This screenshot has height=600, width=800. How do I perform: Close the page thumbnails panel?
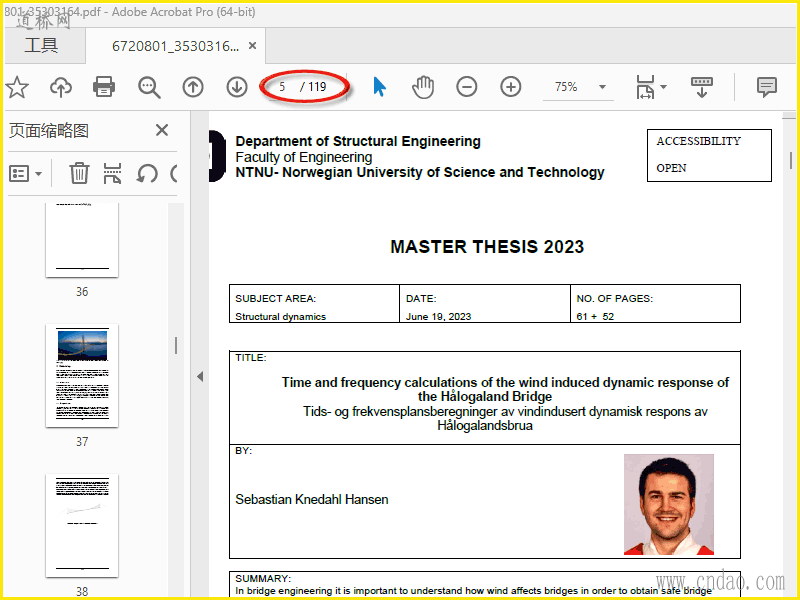coord(162,130)
